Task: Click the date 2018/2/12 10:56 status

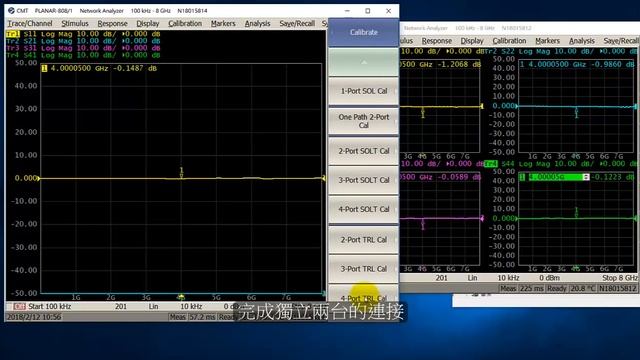Action: pos(34,317)
